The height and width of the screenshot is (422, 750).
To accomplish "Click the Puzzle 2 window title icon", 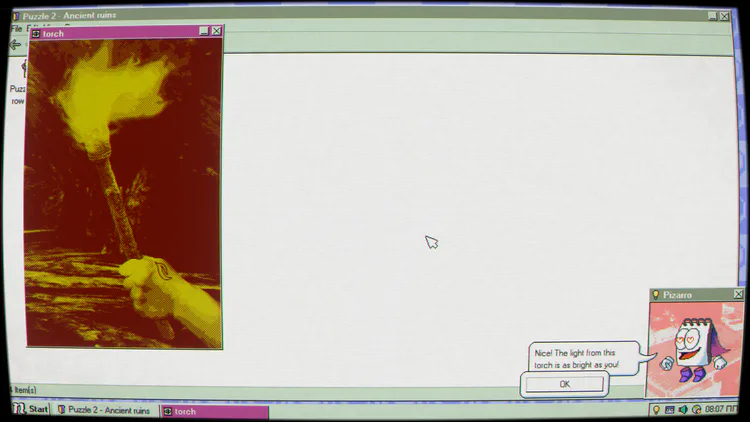I will pyautogui.click(x=16, y=16).
